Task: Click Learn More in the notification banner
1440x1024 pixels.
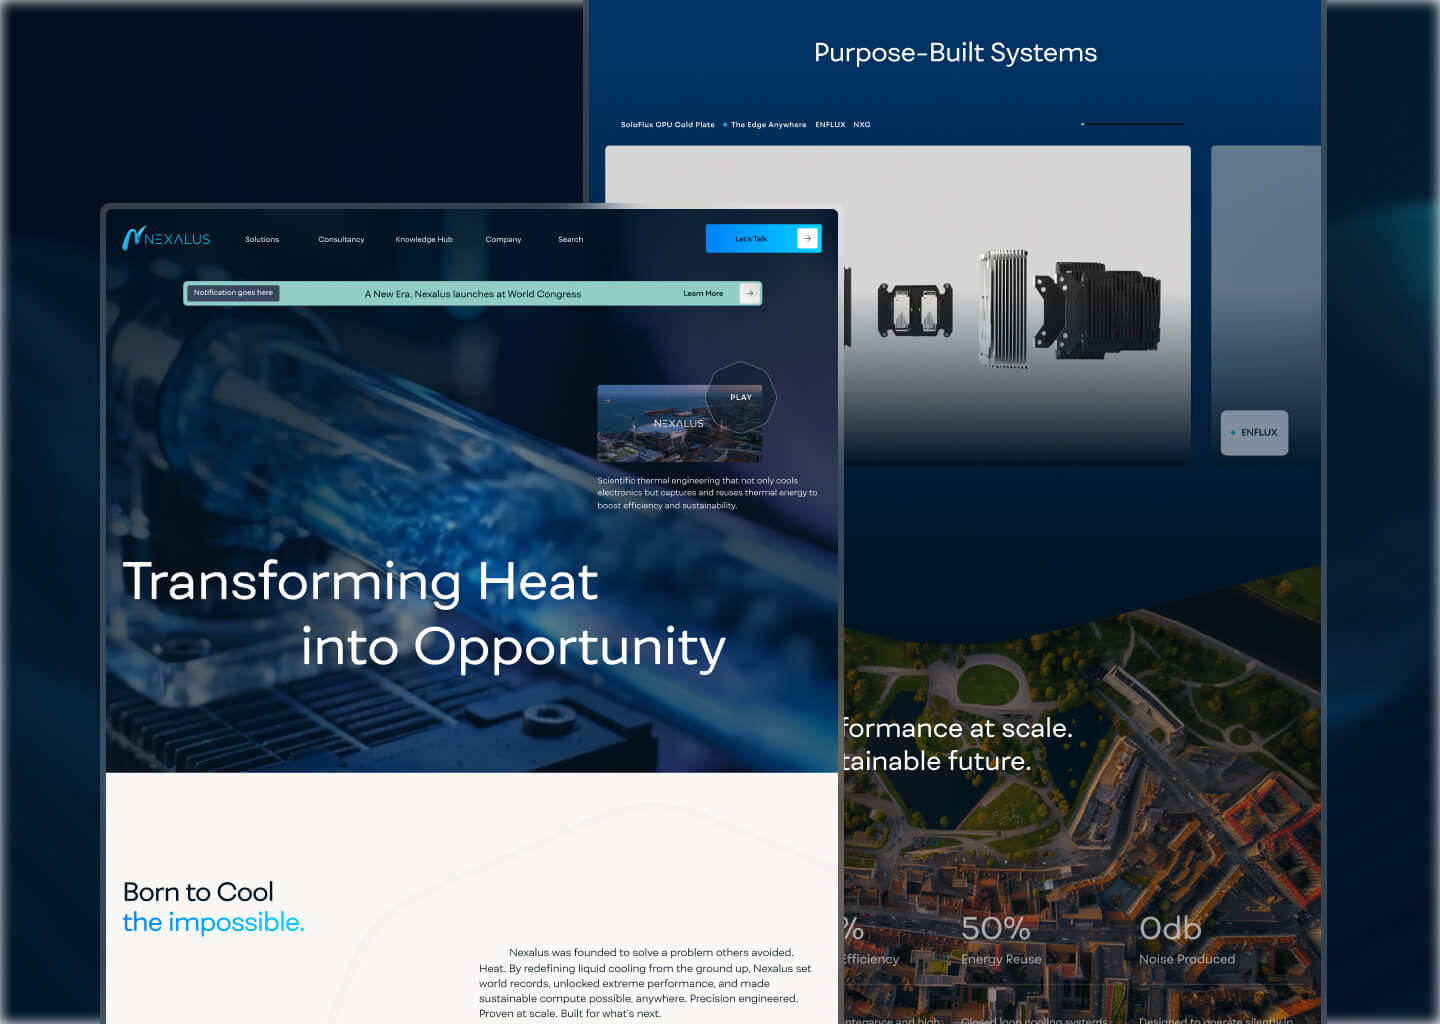Action: tap(703, 293)
